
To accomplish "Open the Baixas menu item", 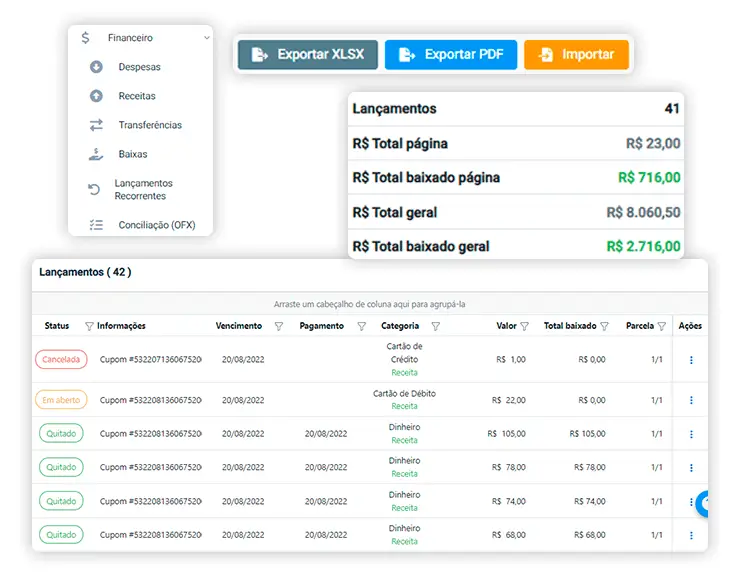I will point(133,154).
